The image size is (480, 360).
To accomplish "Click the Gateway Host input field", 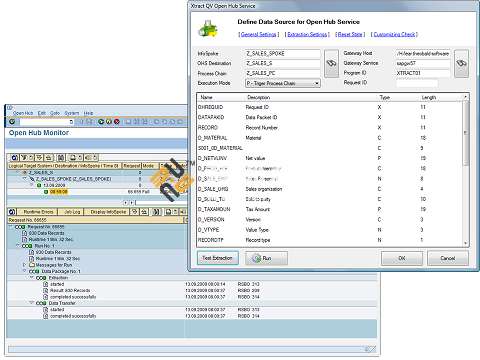I will [423, 53].
